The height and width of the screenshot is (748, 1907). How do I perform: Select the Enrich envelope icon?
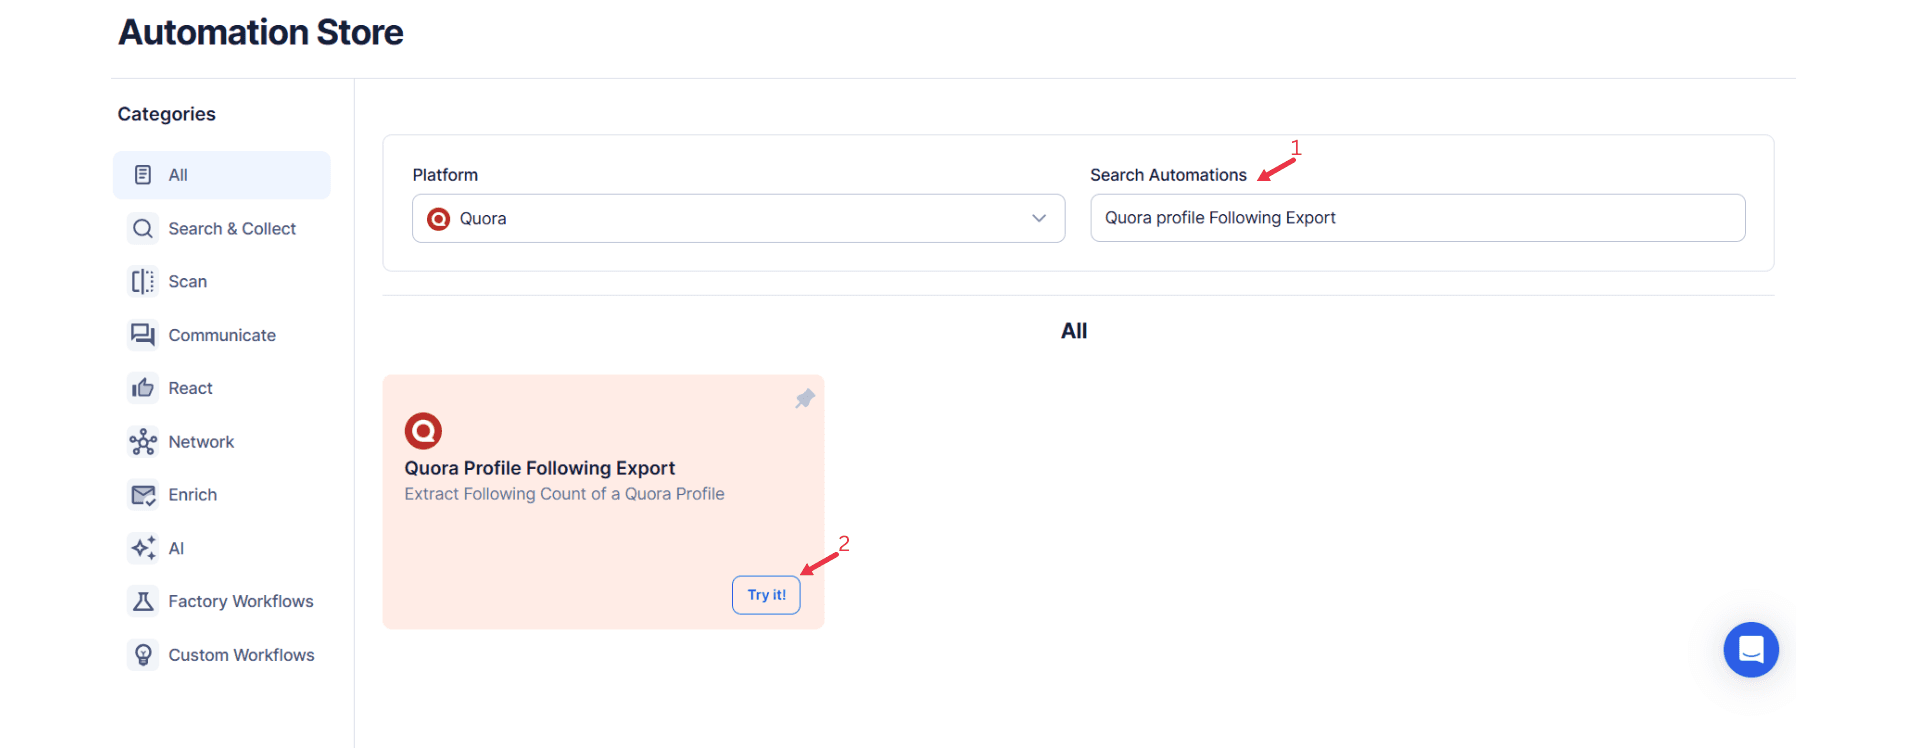[143, 494]
